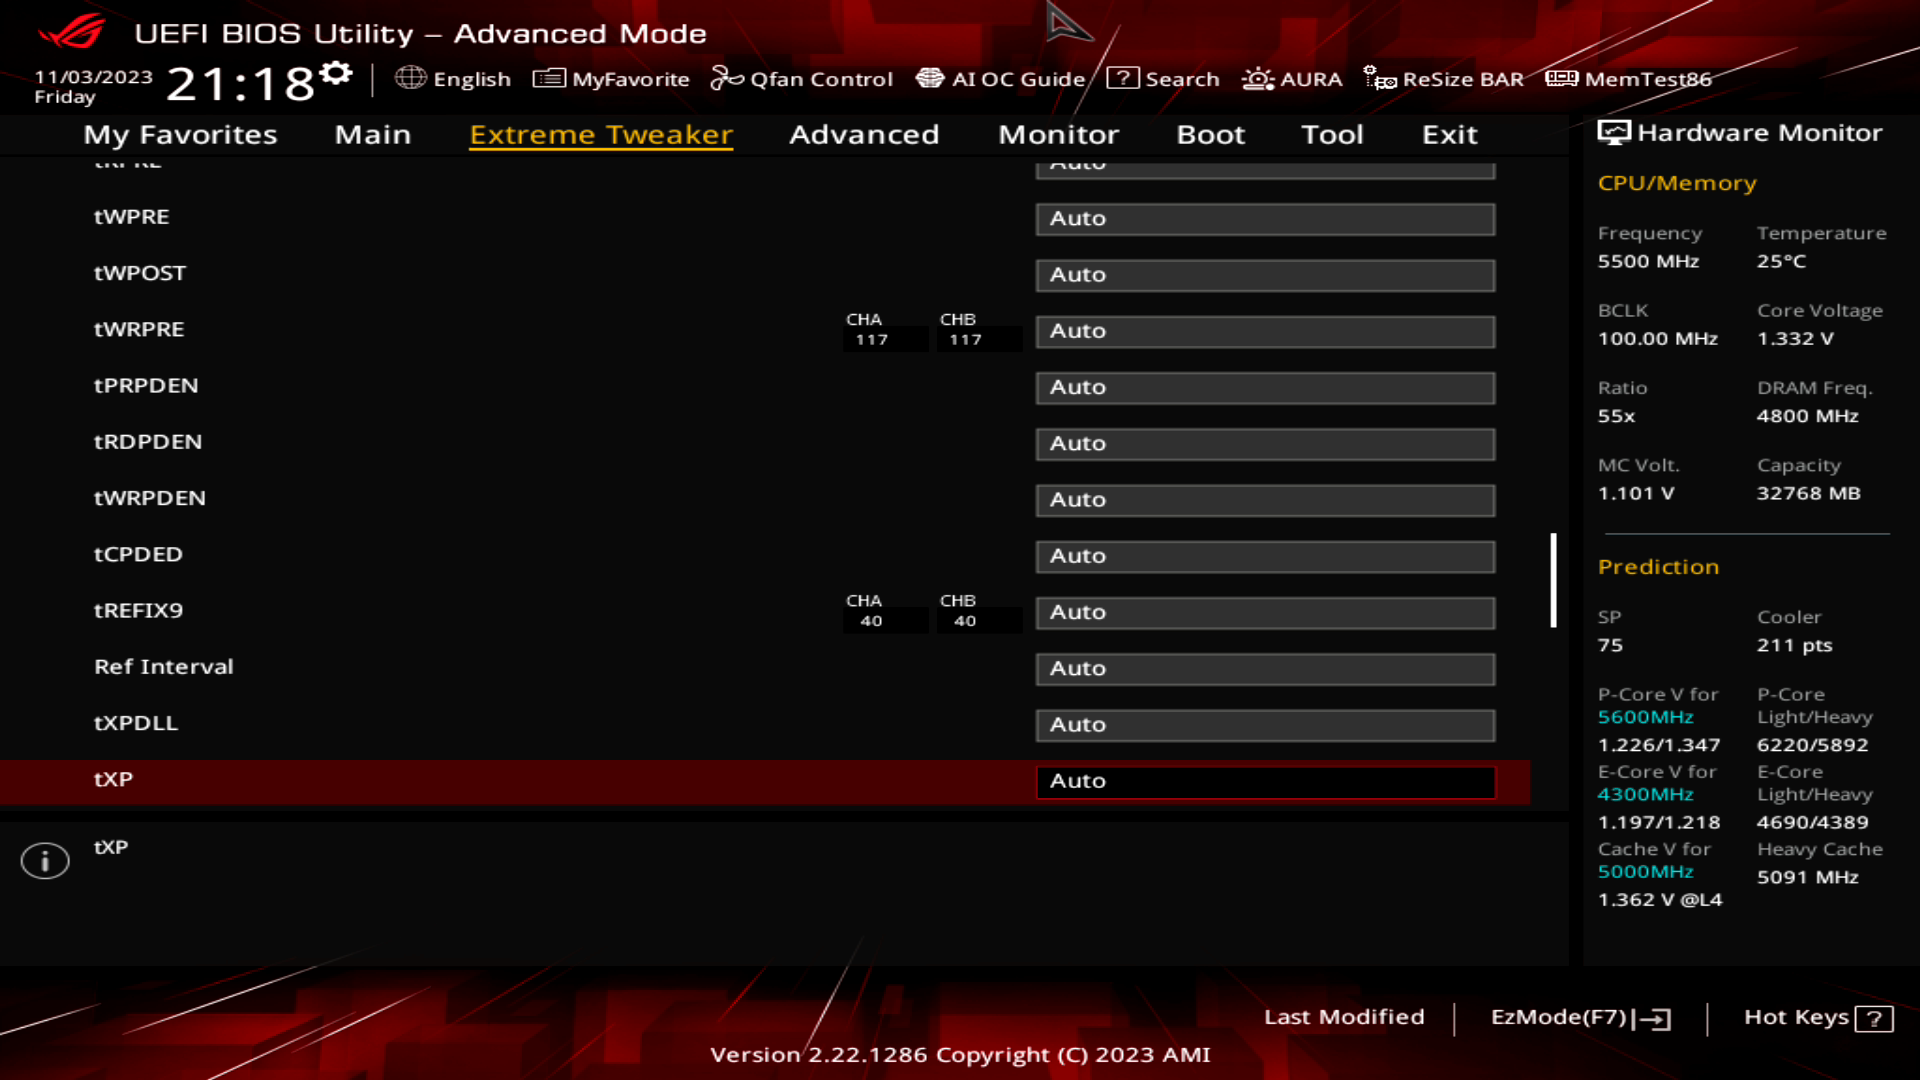
Task: Expand tXPDLL auto dropdown
Action: [x=1265, y=724]
